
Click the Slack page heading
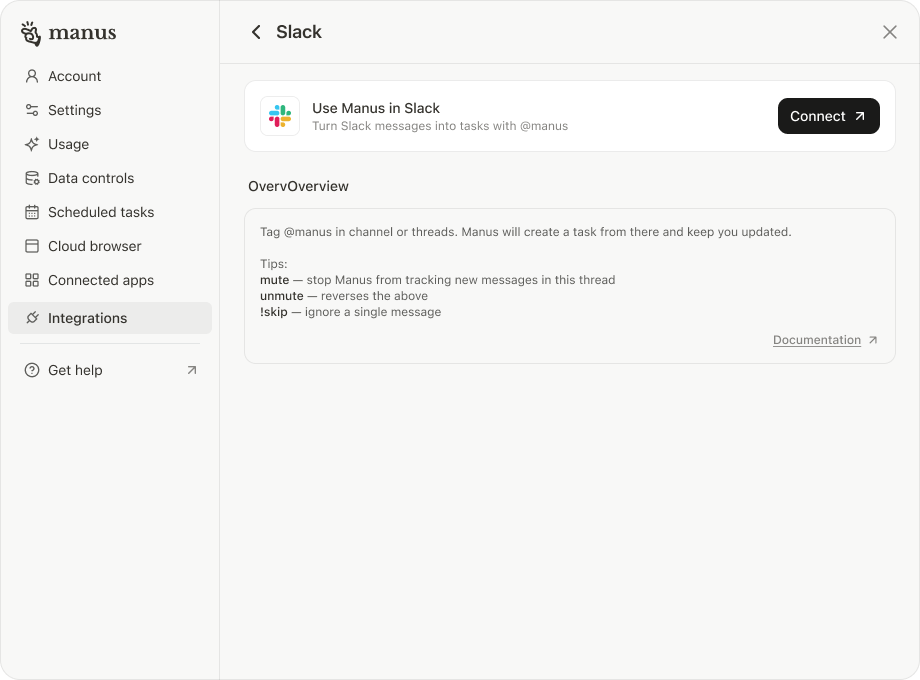pyautogui.click(x=299, y=32)
